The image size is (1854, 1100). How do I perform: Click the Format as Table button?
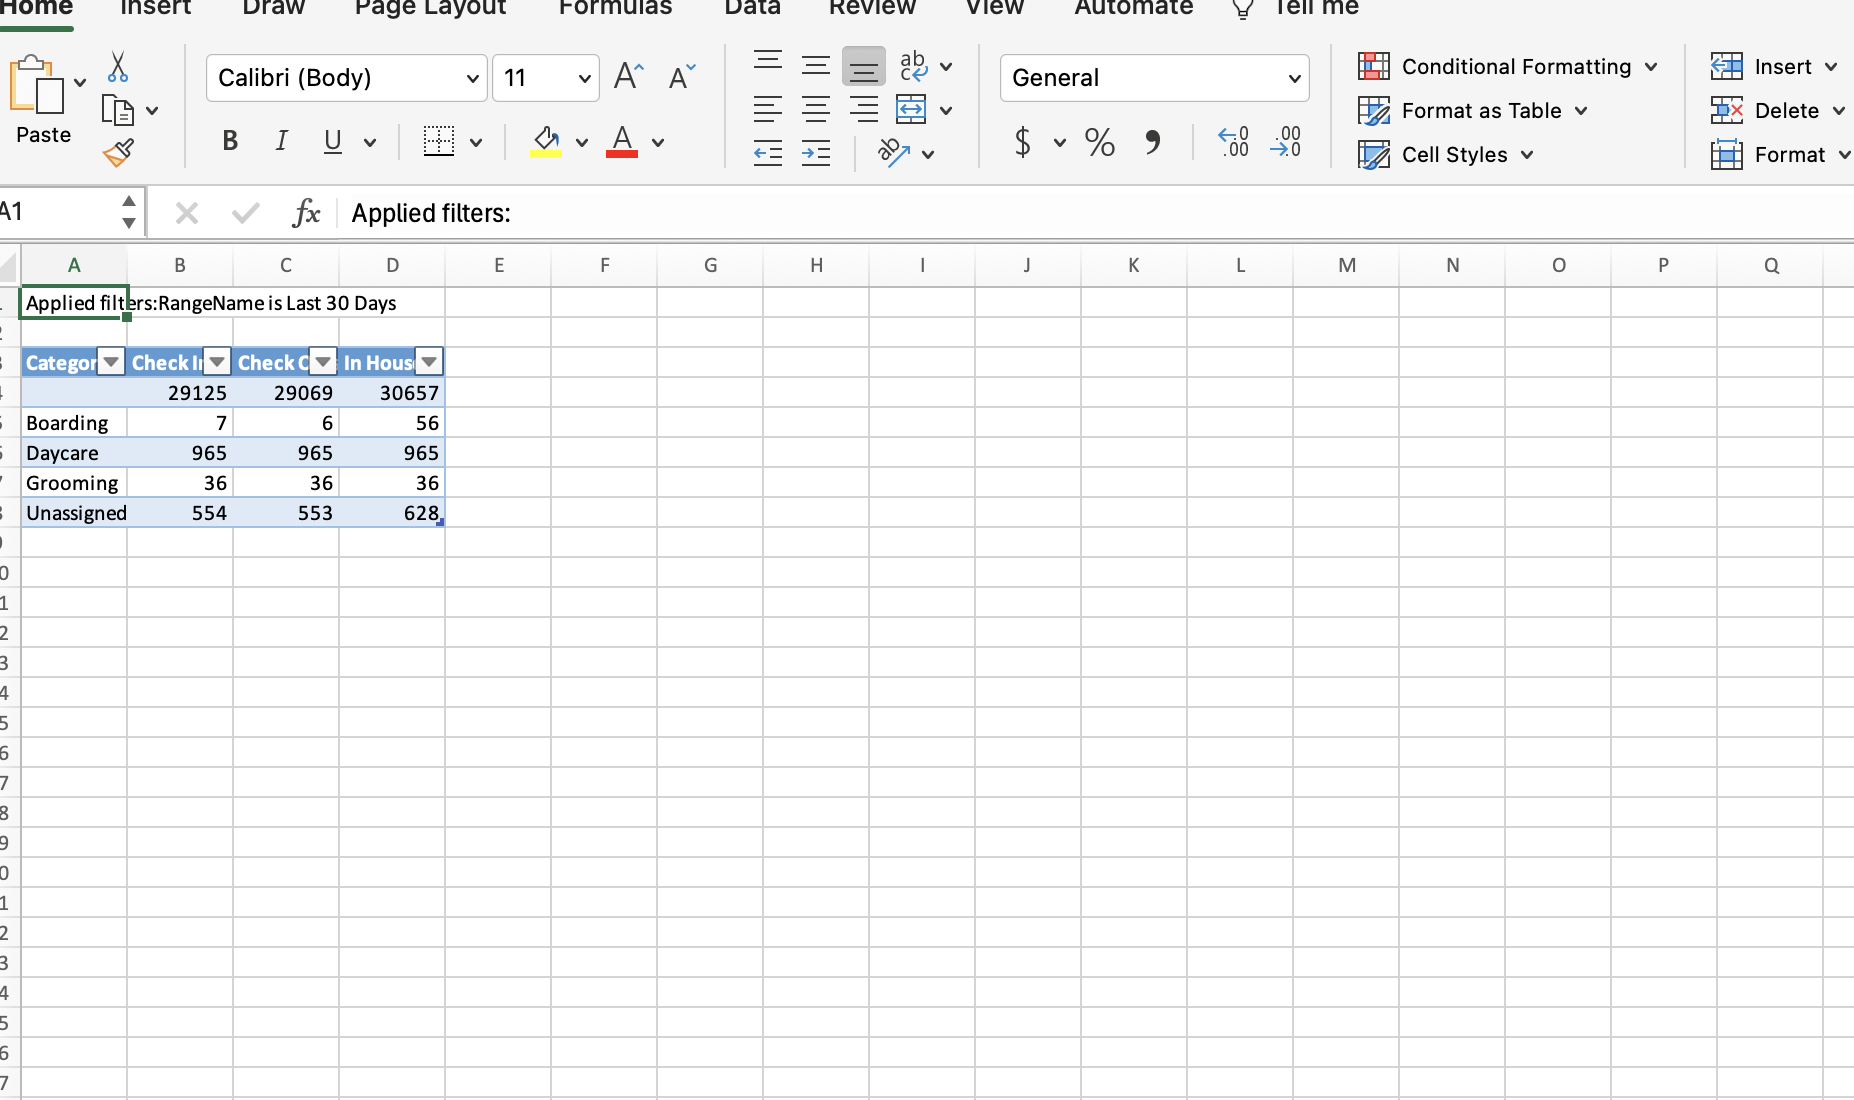(x=1472, y=111)
